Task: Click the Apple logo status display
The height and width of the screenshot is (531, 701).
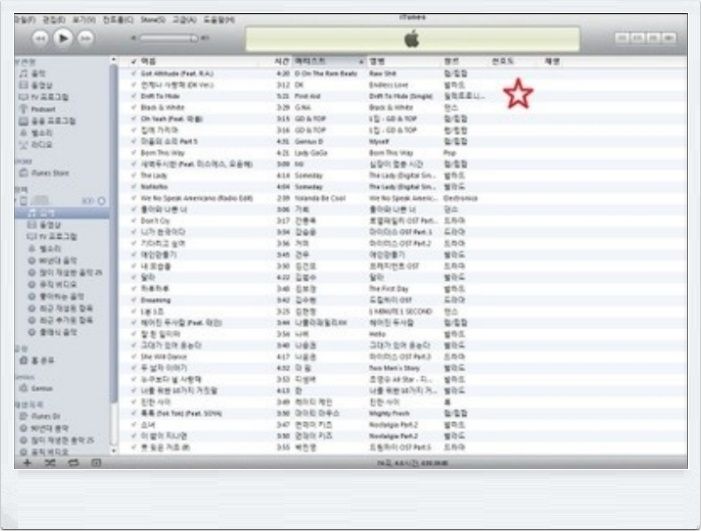Action: coord(412,39)
